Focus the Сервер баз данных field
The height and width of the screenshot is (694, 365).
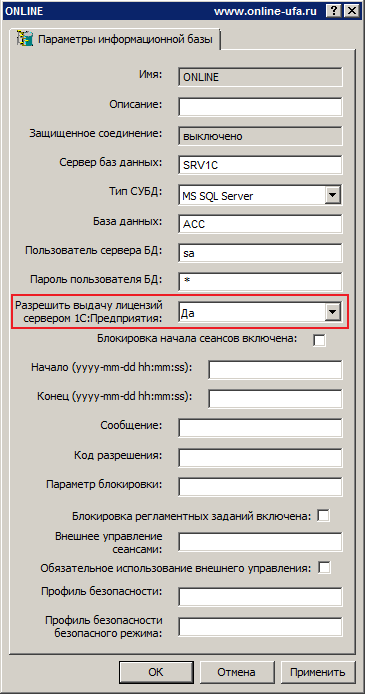[x=260, y=166]
